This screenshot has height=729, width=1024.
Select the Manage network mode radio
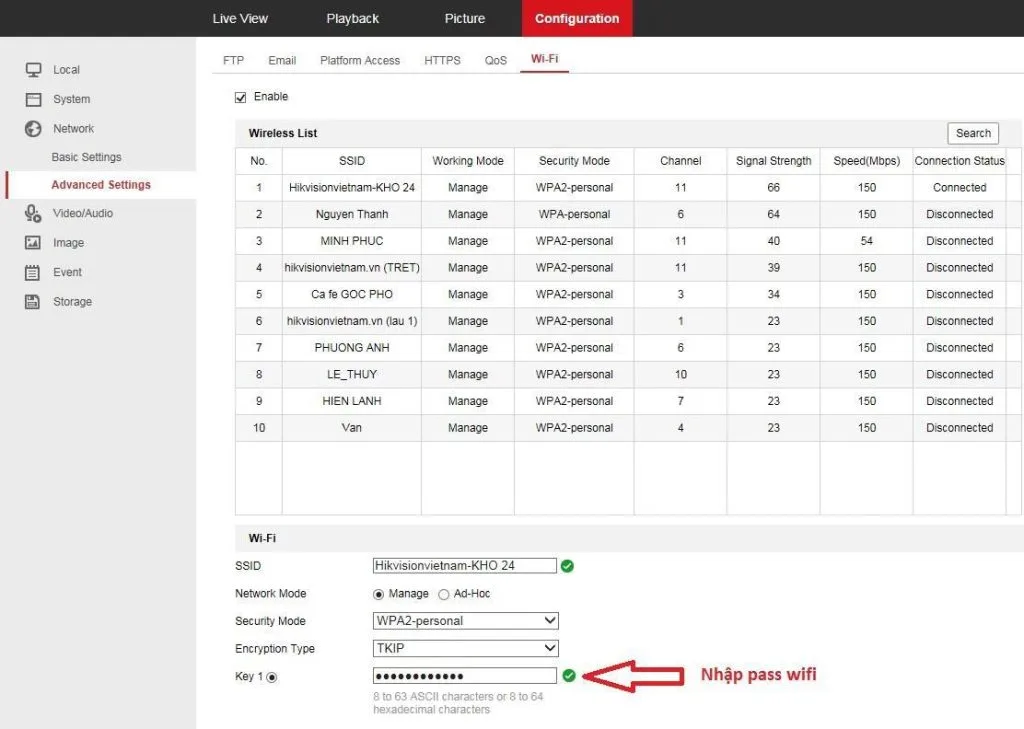pyautogui.click(x=378, y=594)
